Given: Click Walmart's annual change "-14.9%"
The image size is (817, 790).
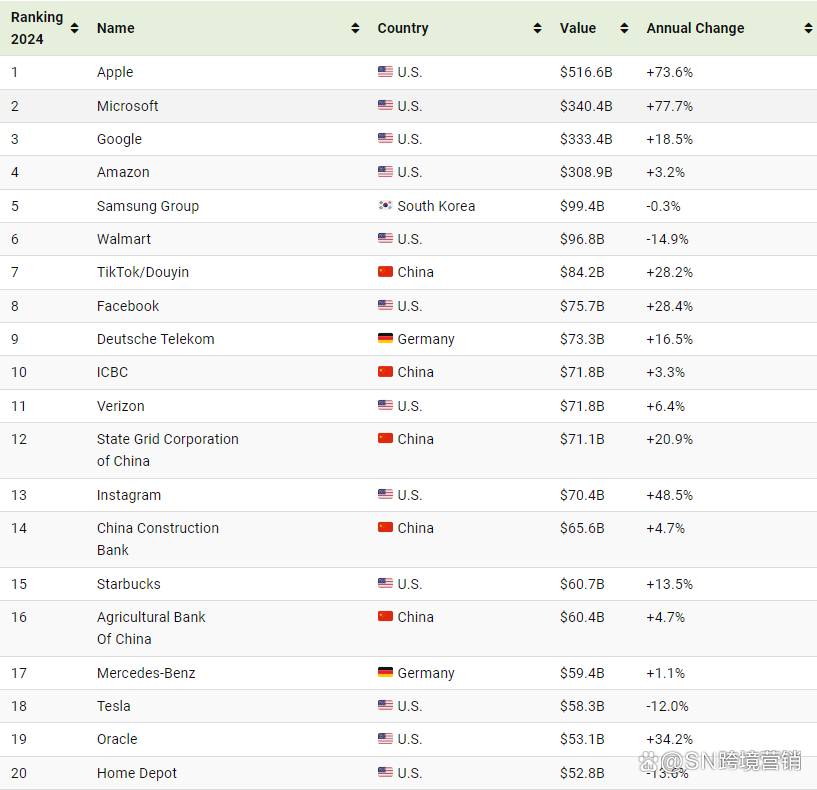Looking at the screenshot, I should point(667,239).
